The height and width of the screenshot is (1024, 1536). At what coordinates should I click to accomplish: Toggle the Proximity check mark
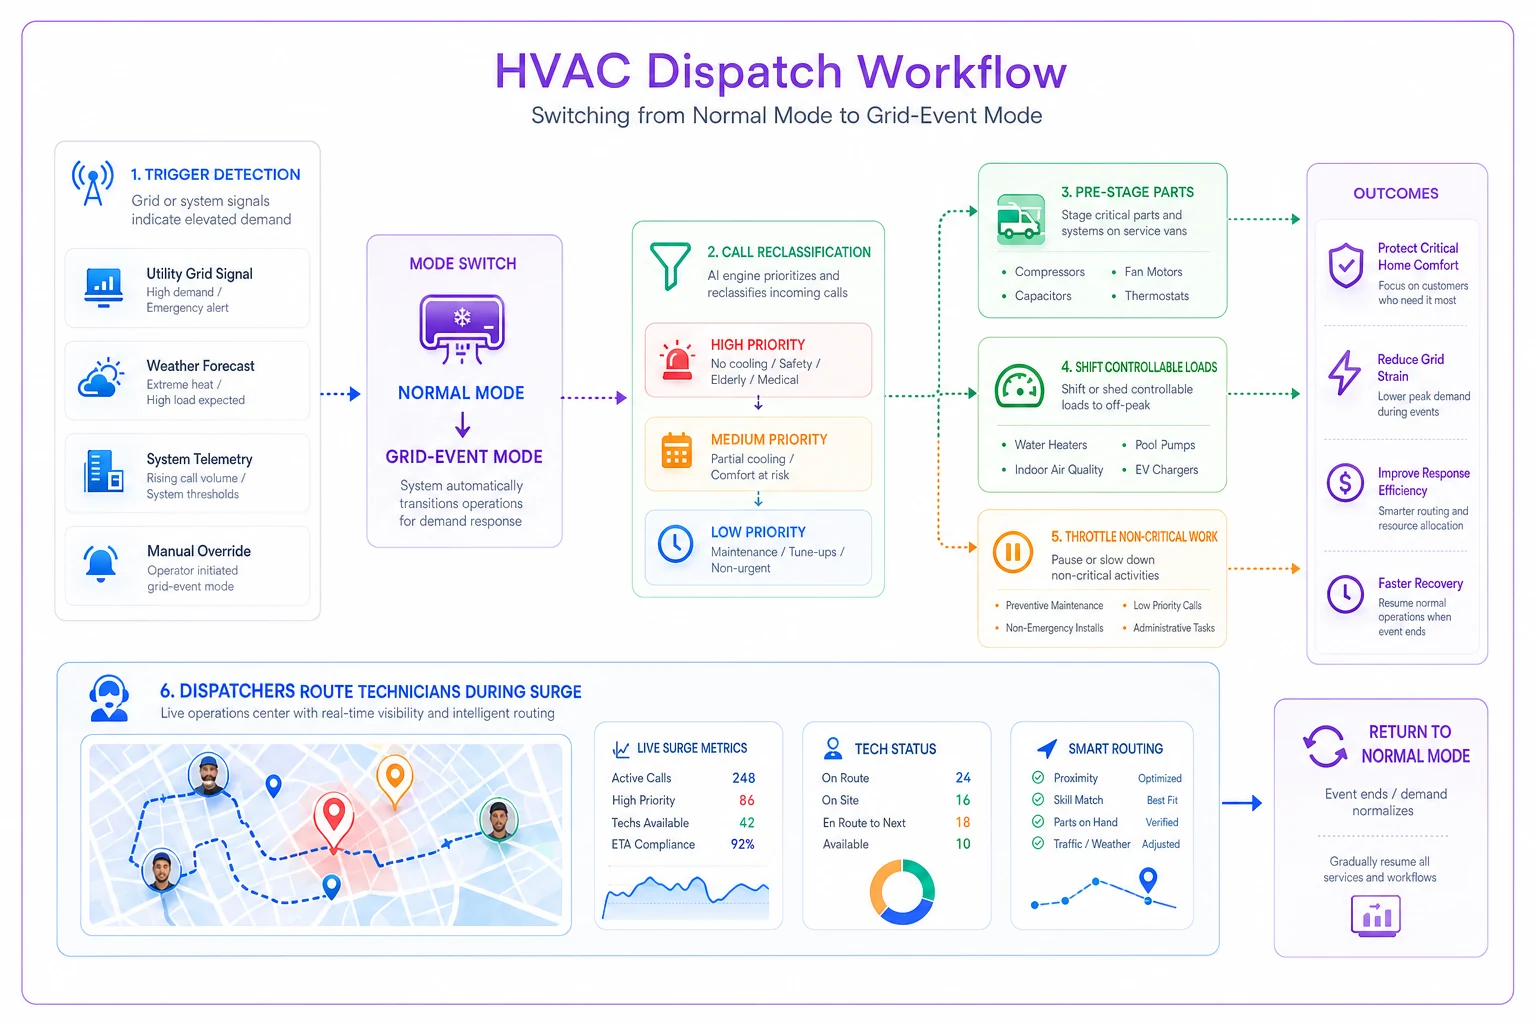pyautogui.click(x=1038, y=778)
